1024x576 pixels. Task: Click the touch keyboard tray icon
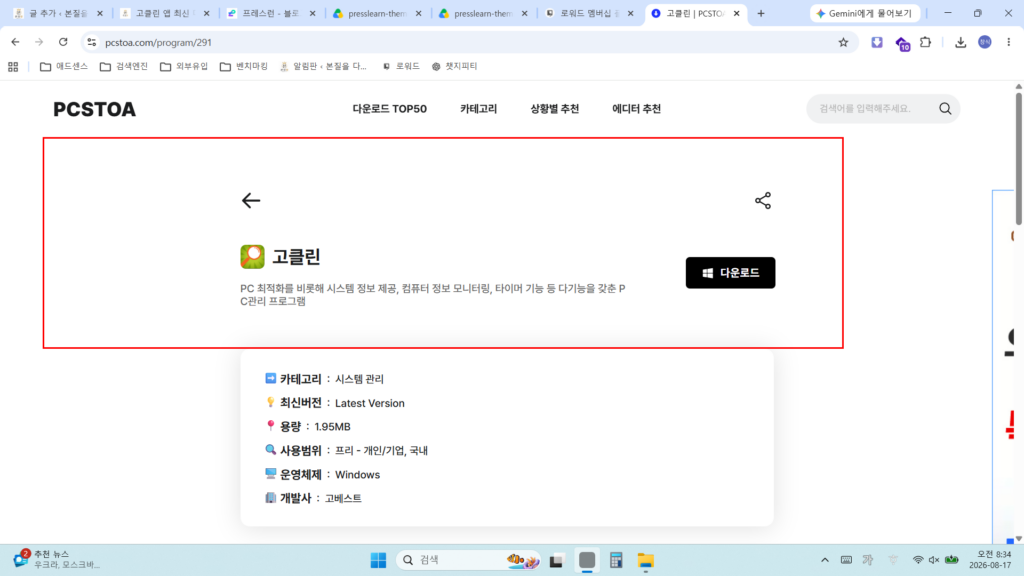click(x=846, y=560)
